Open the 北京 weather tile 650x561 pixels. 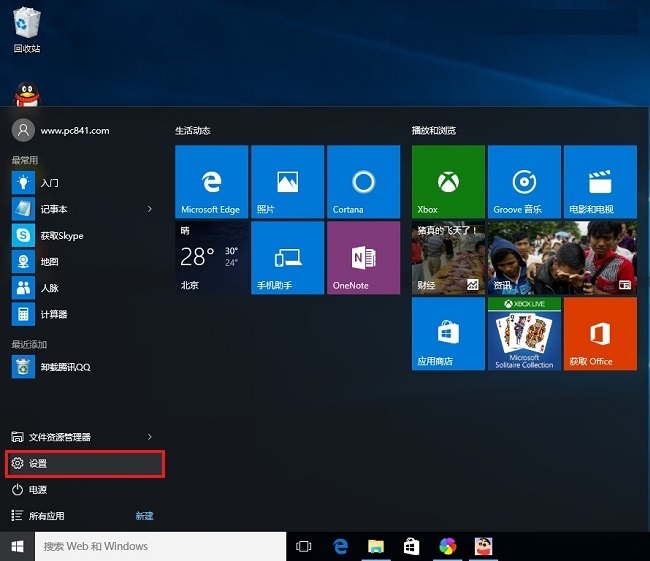click(211, 257)
